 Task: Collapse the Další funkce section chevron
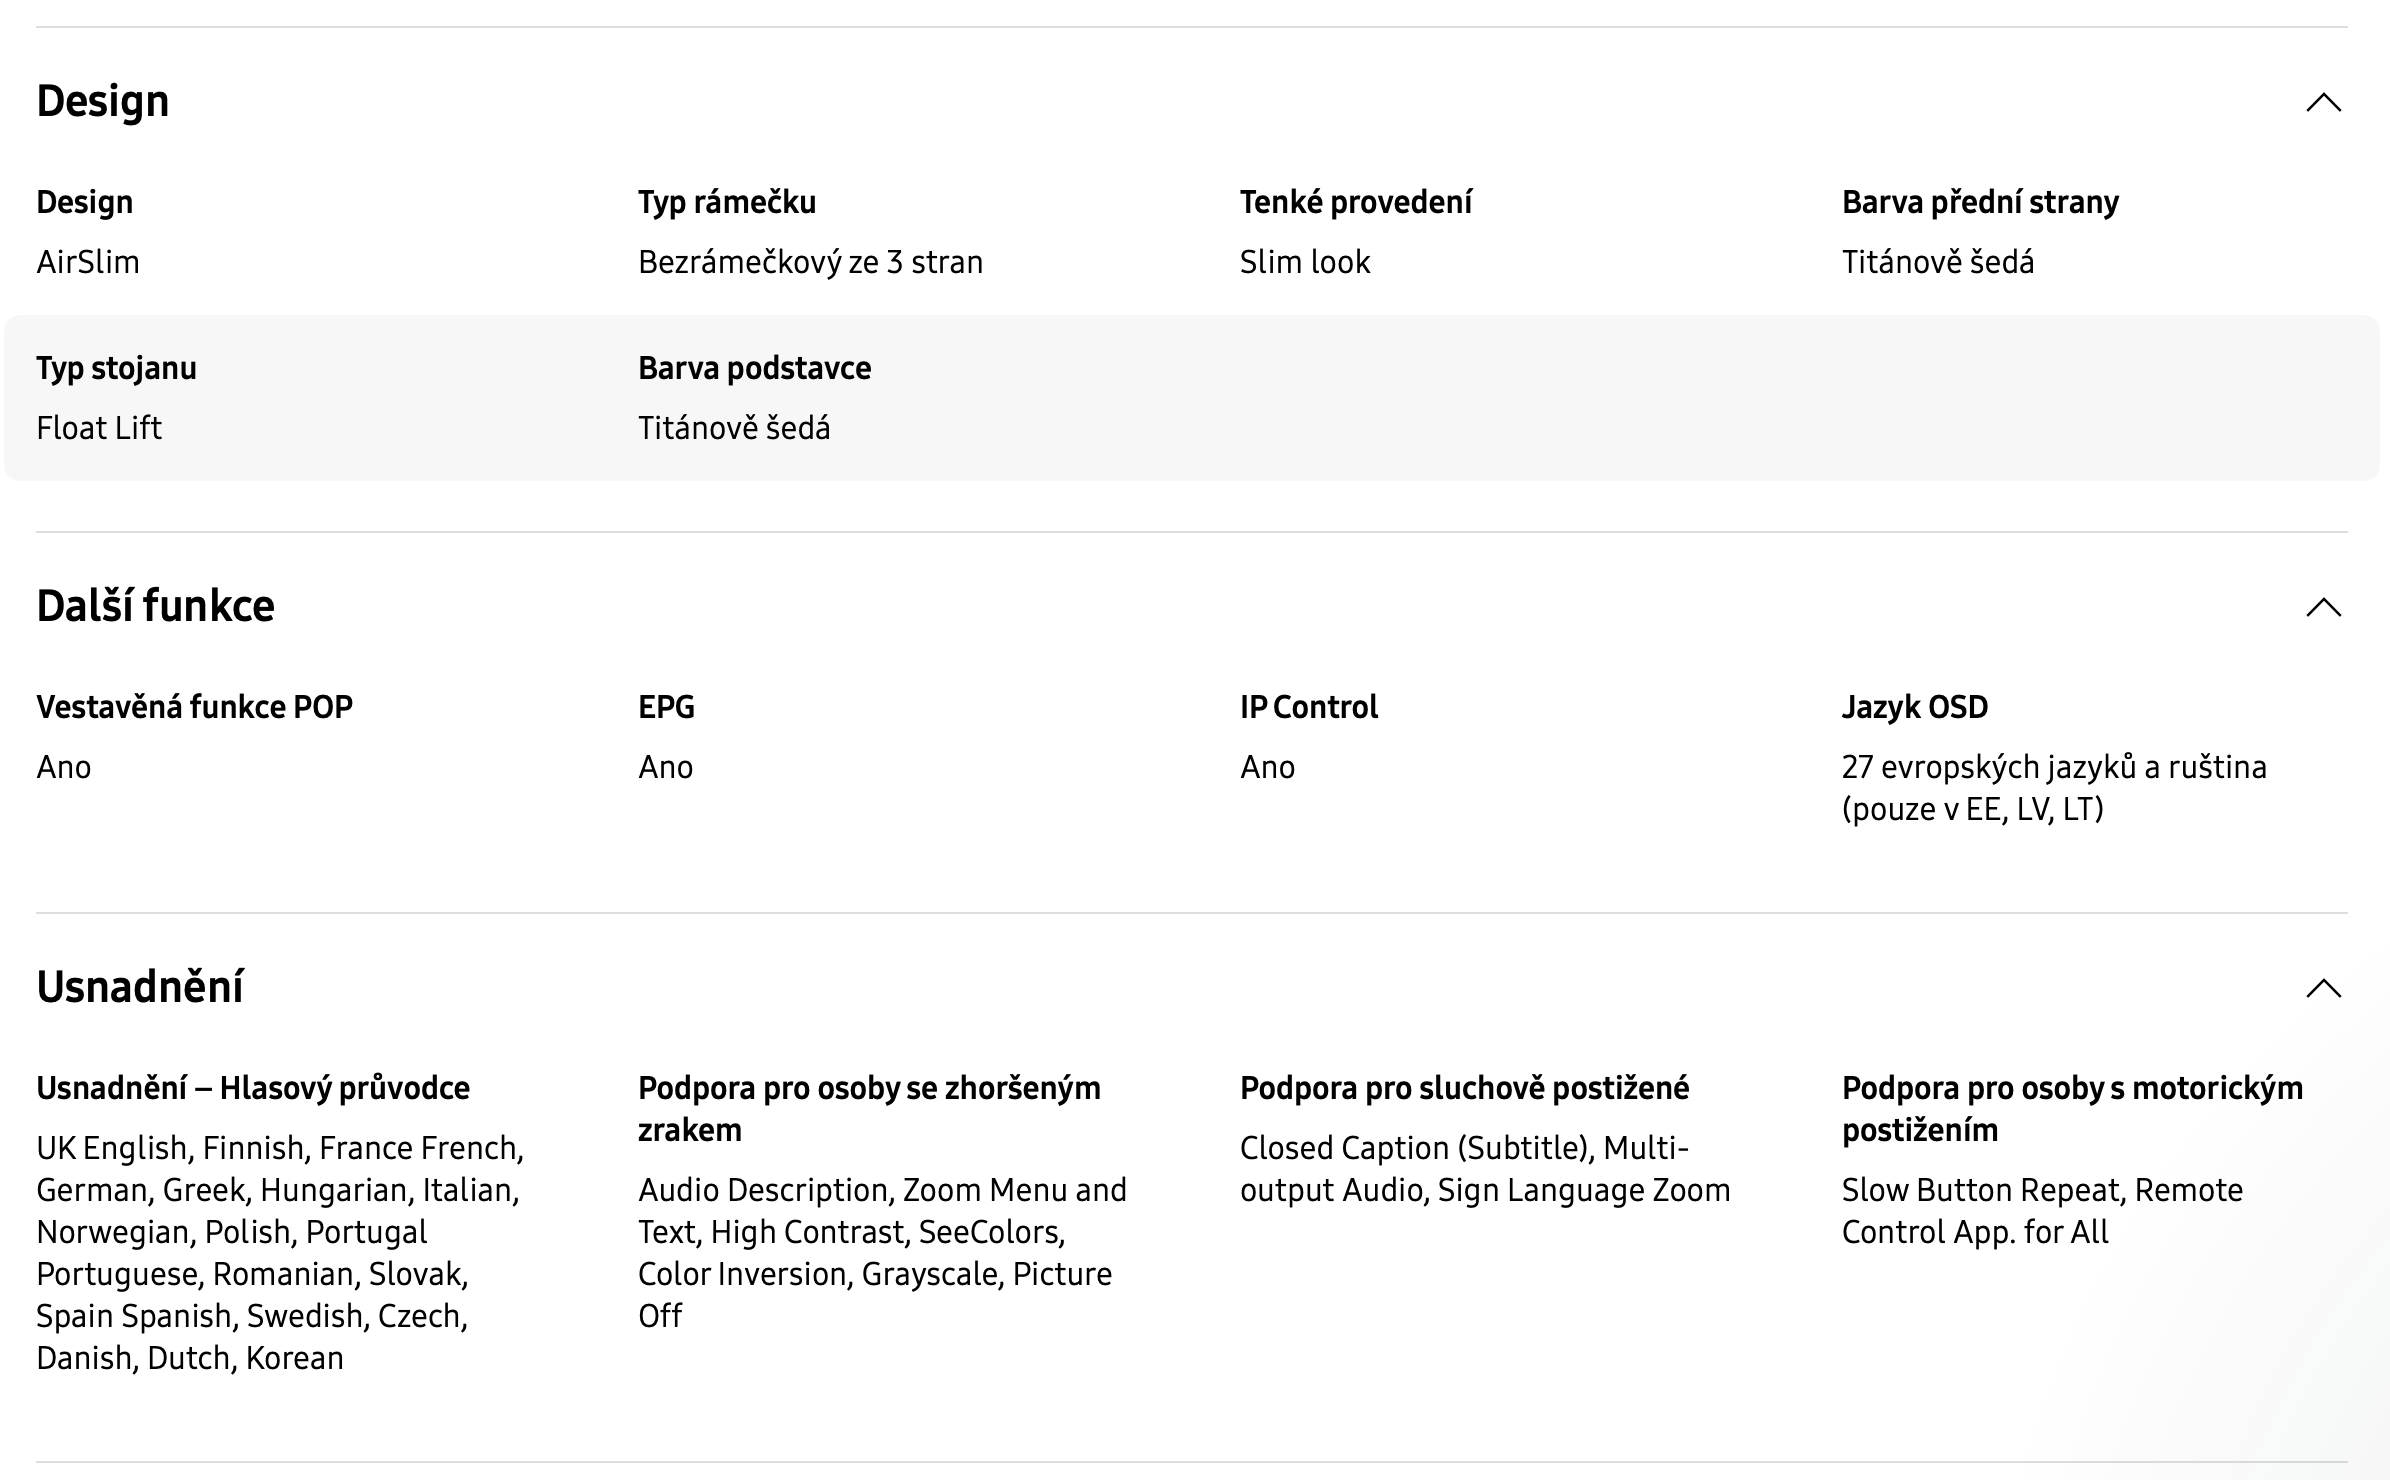2323,607
